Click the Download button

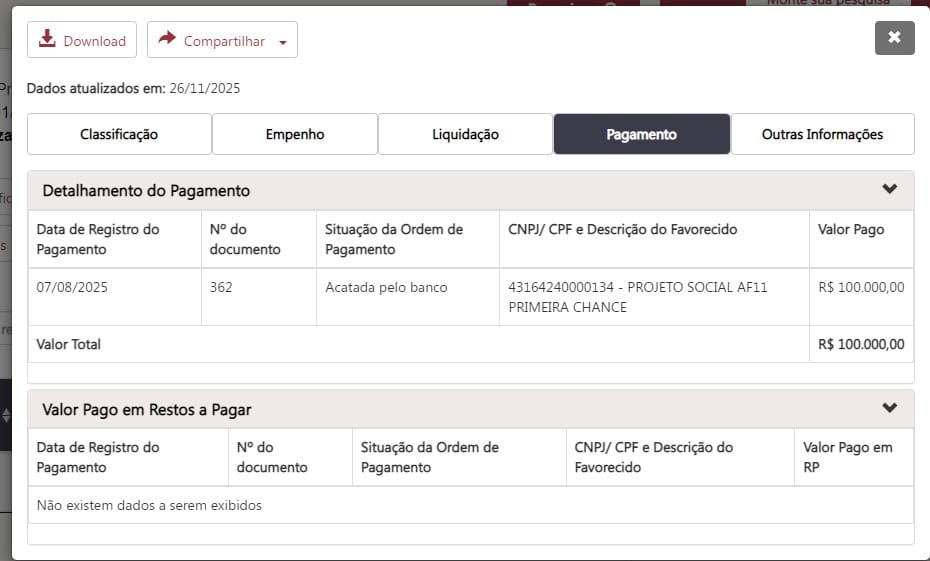point(82,40)
